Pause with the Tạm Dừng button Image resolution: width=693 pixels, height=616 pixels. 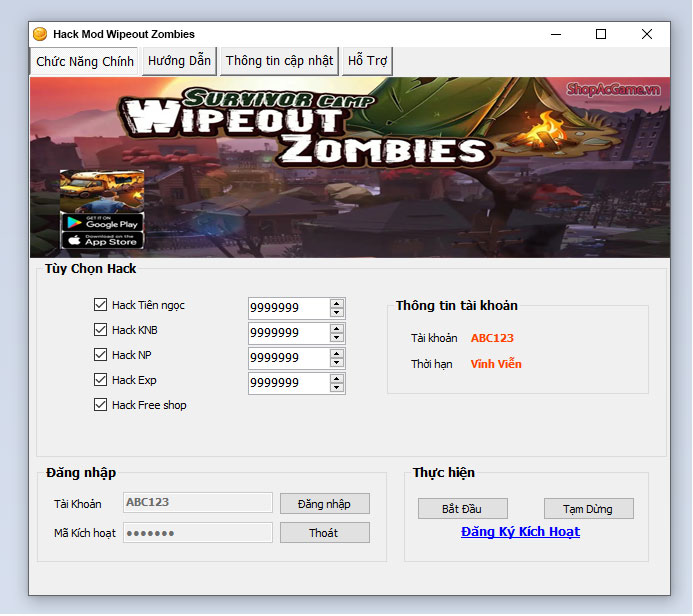click(x=588, y=509)
